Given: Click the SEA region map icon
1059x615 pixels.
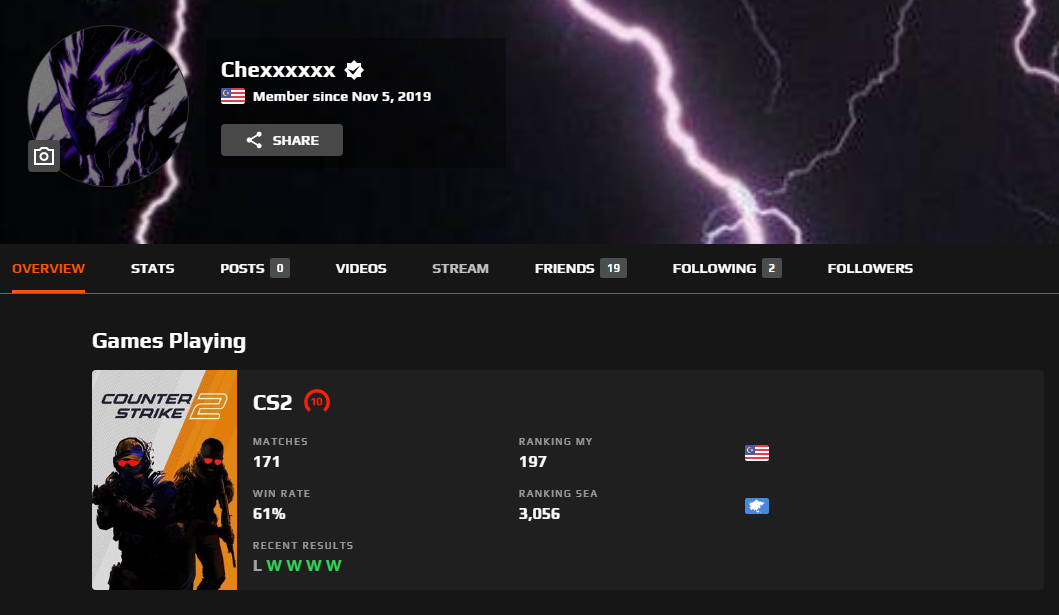Looking at the screenshot, I should pos(756,506).
